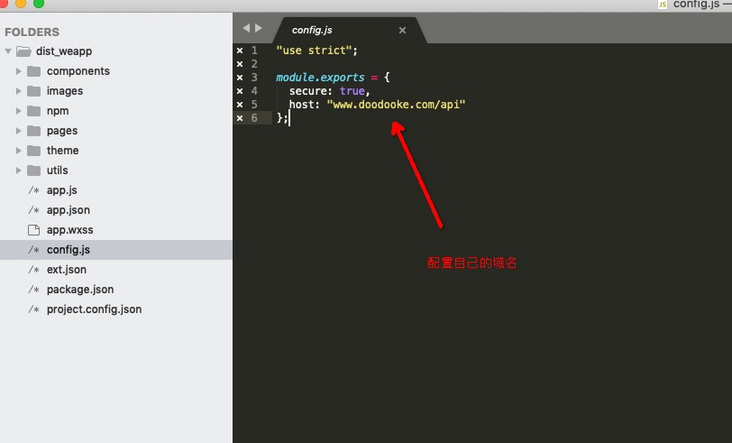
Task: Expand the npm folder
Action: pyautogui.click(x=19, y=111)
